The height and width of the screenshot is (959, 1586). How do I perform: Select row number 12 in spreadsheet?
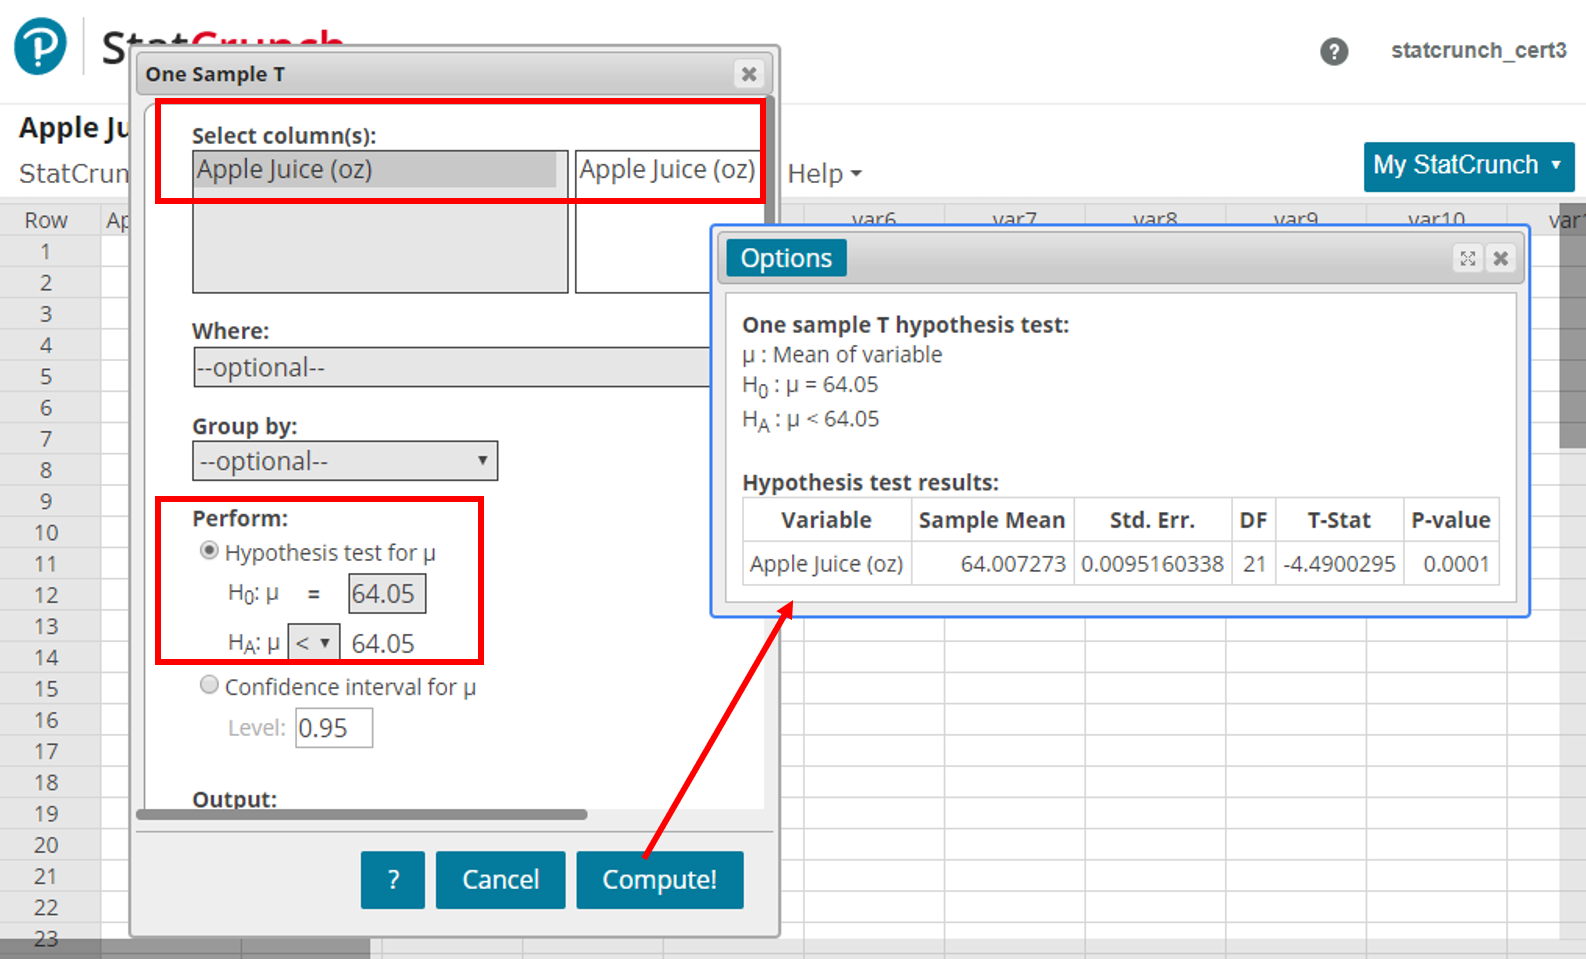click(x=46, y=595)
